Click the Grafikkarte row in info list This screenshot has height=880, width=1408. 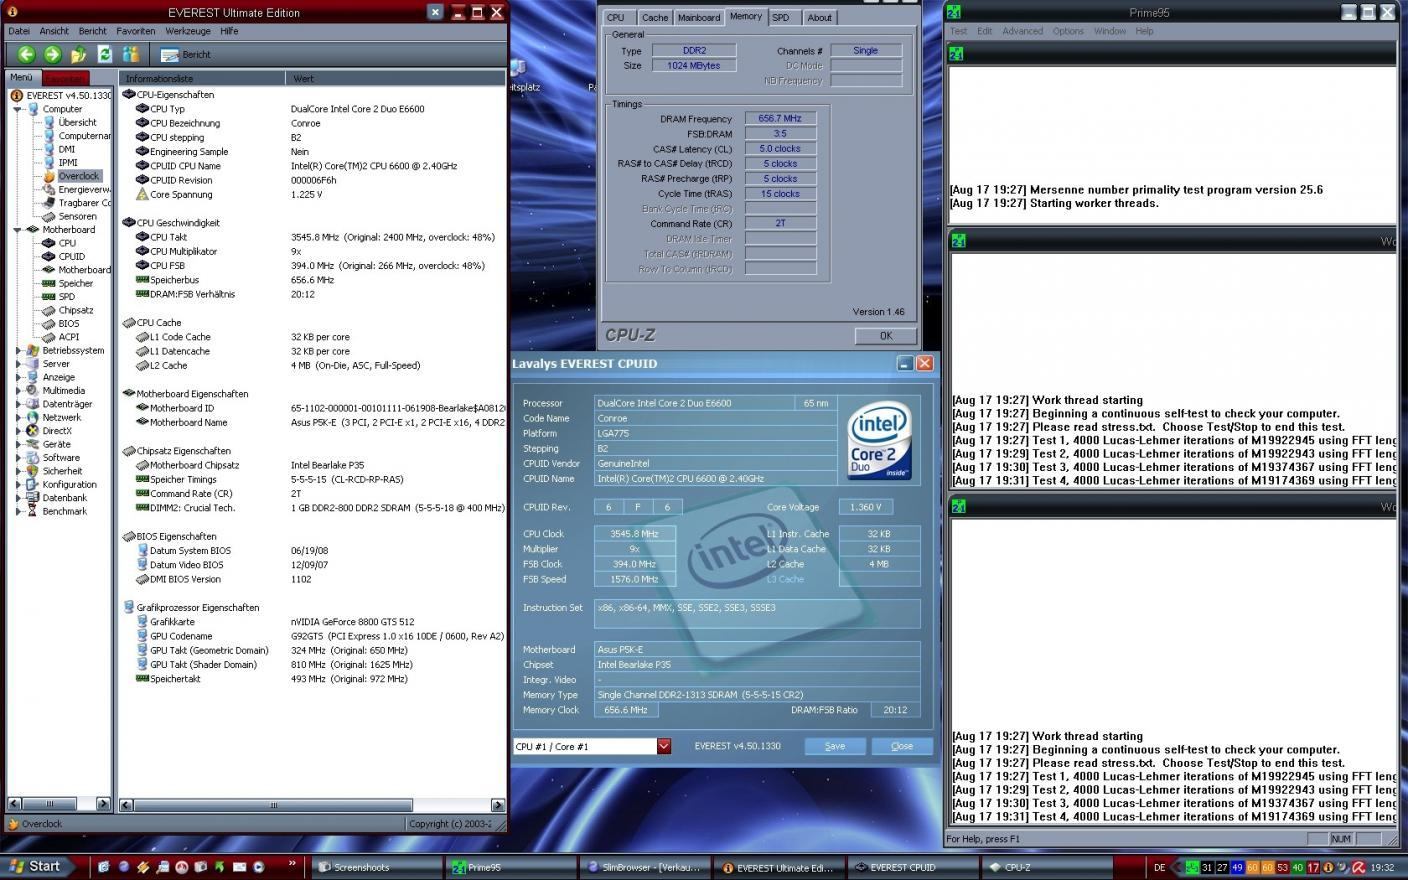point(313,622)
